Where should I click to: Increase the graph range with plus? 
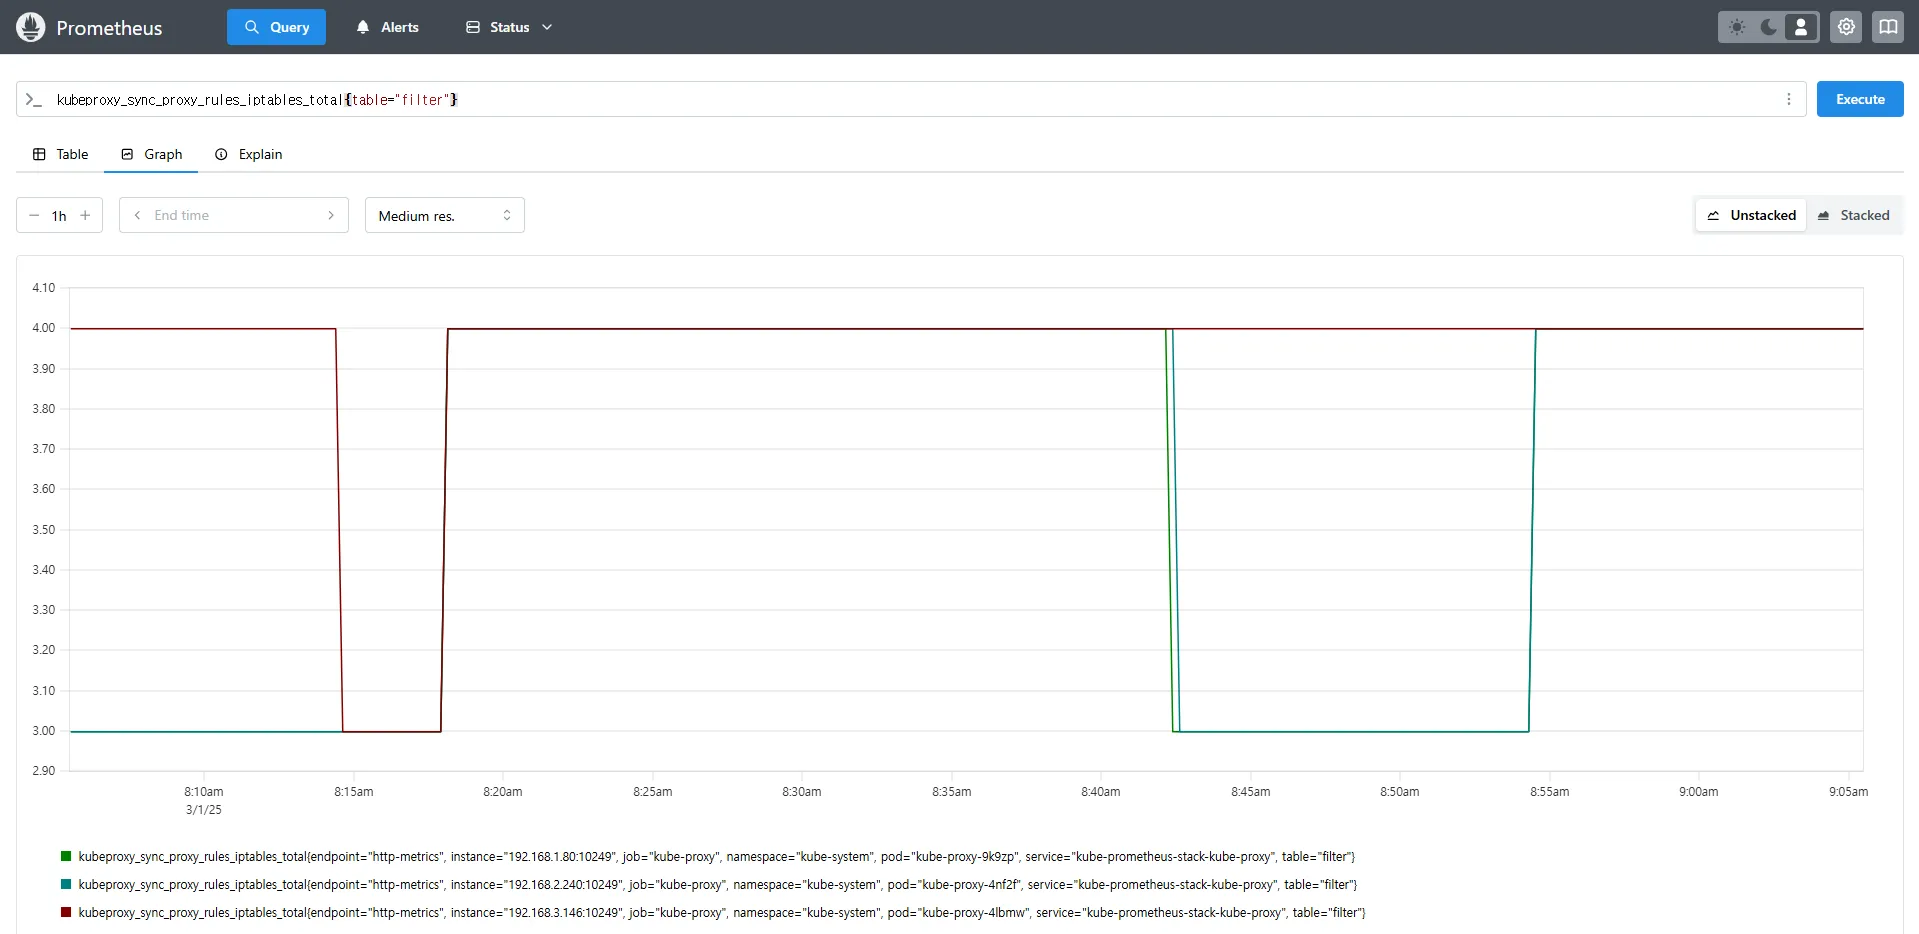85,215
